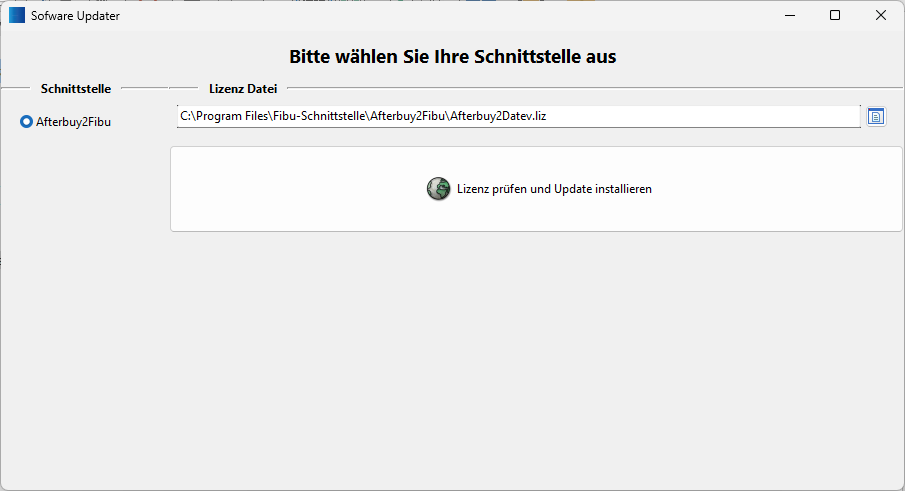The height and width of the screenshot is (491, 905).
Task: Maximize the Sofware Updater window
Action: click(x=835, y=16)
